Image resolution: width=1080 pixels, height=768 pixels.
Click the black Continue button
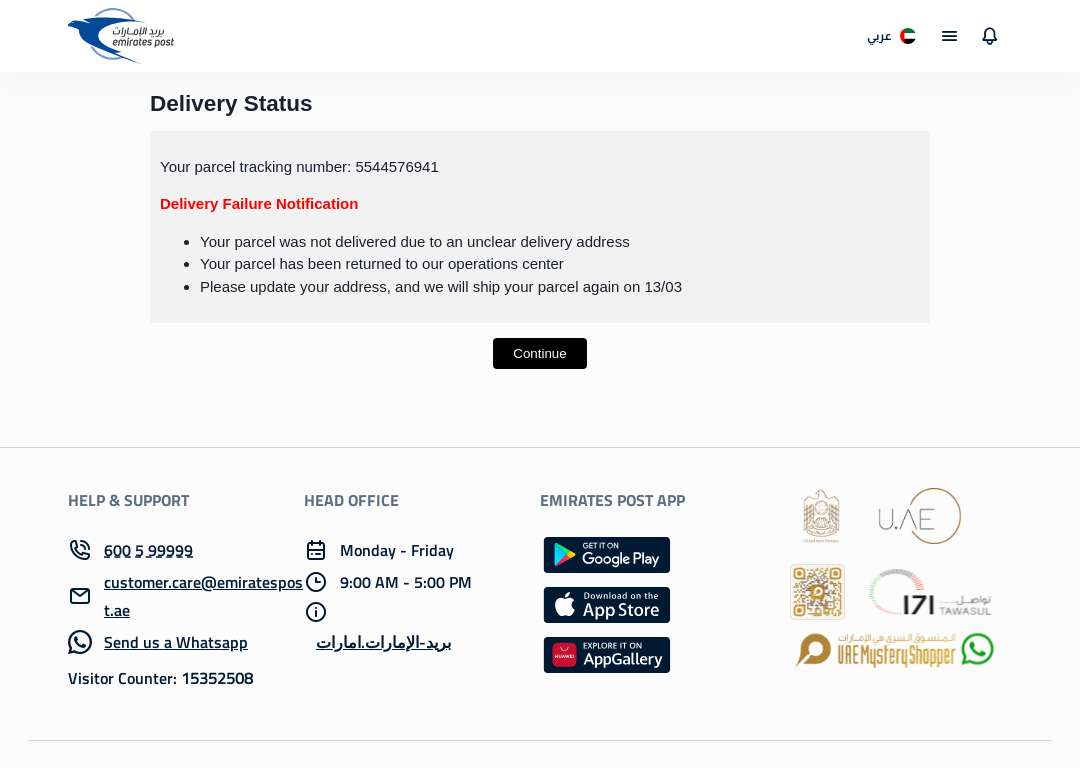click(539, 353)
